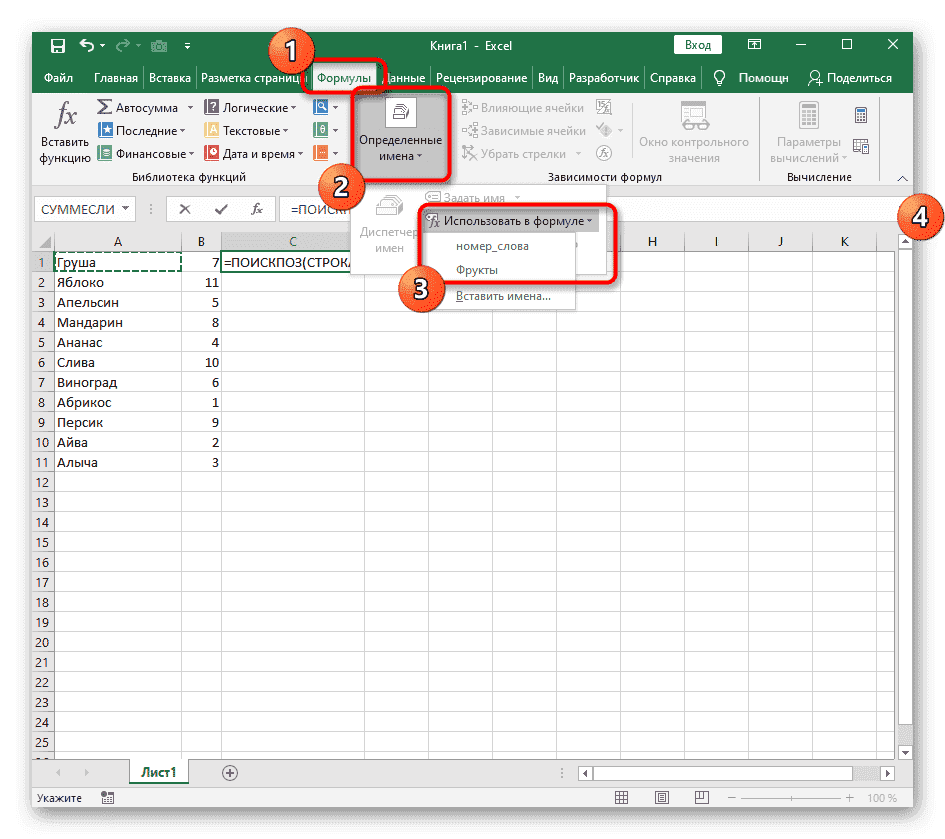Expand the Logical functions dropdown

[294, 108]
